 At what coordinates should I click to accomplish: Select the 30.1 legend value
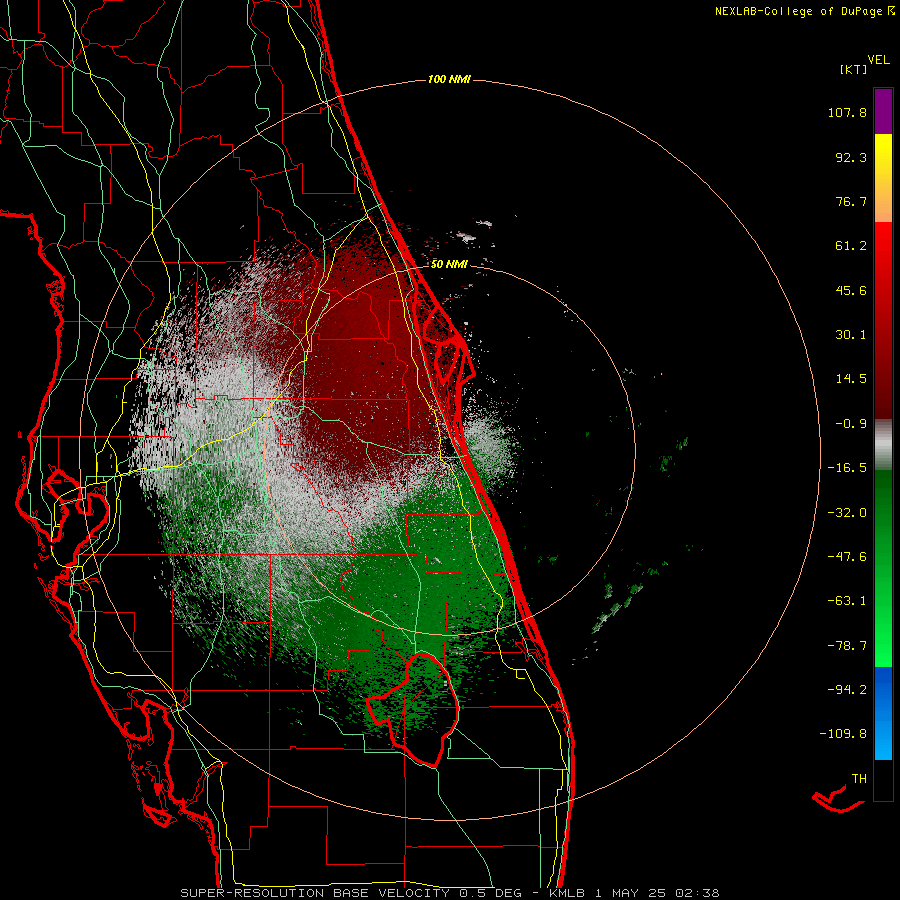(x=851, y=335)
